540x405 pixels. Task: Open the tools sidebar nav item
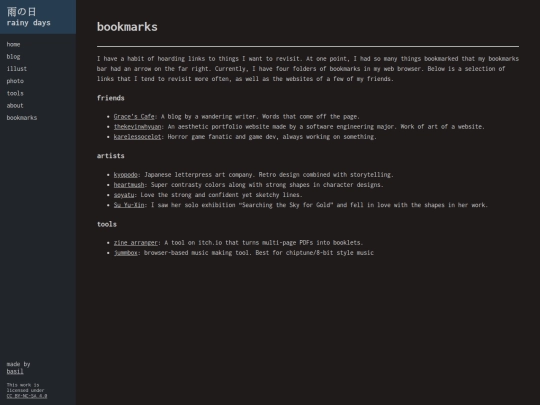[x=15, y=93]
